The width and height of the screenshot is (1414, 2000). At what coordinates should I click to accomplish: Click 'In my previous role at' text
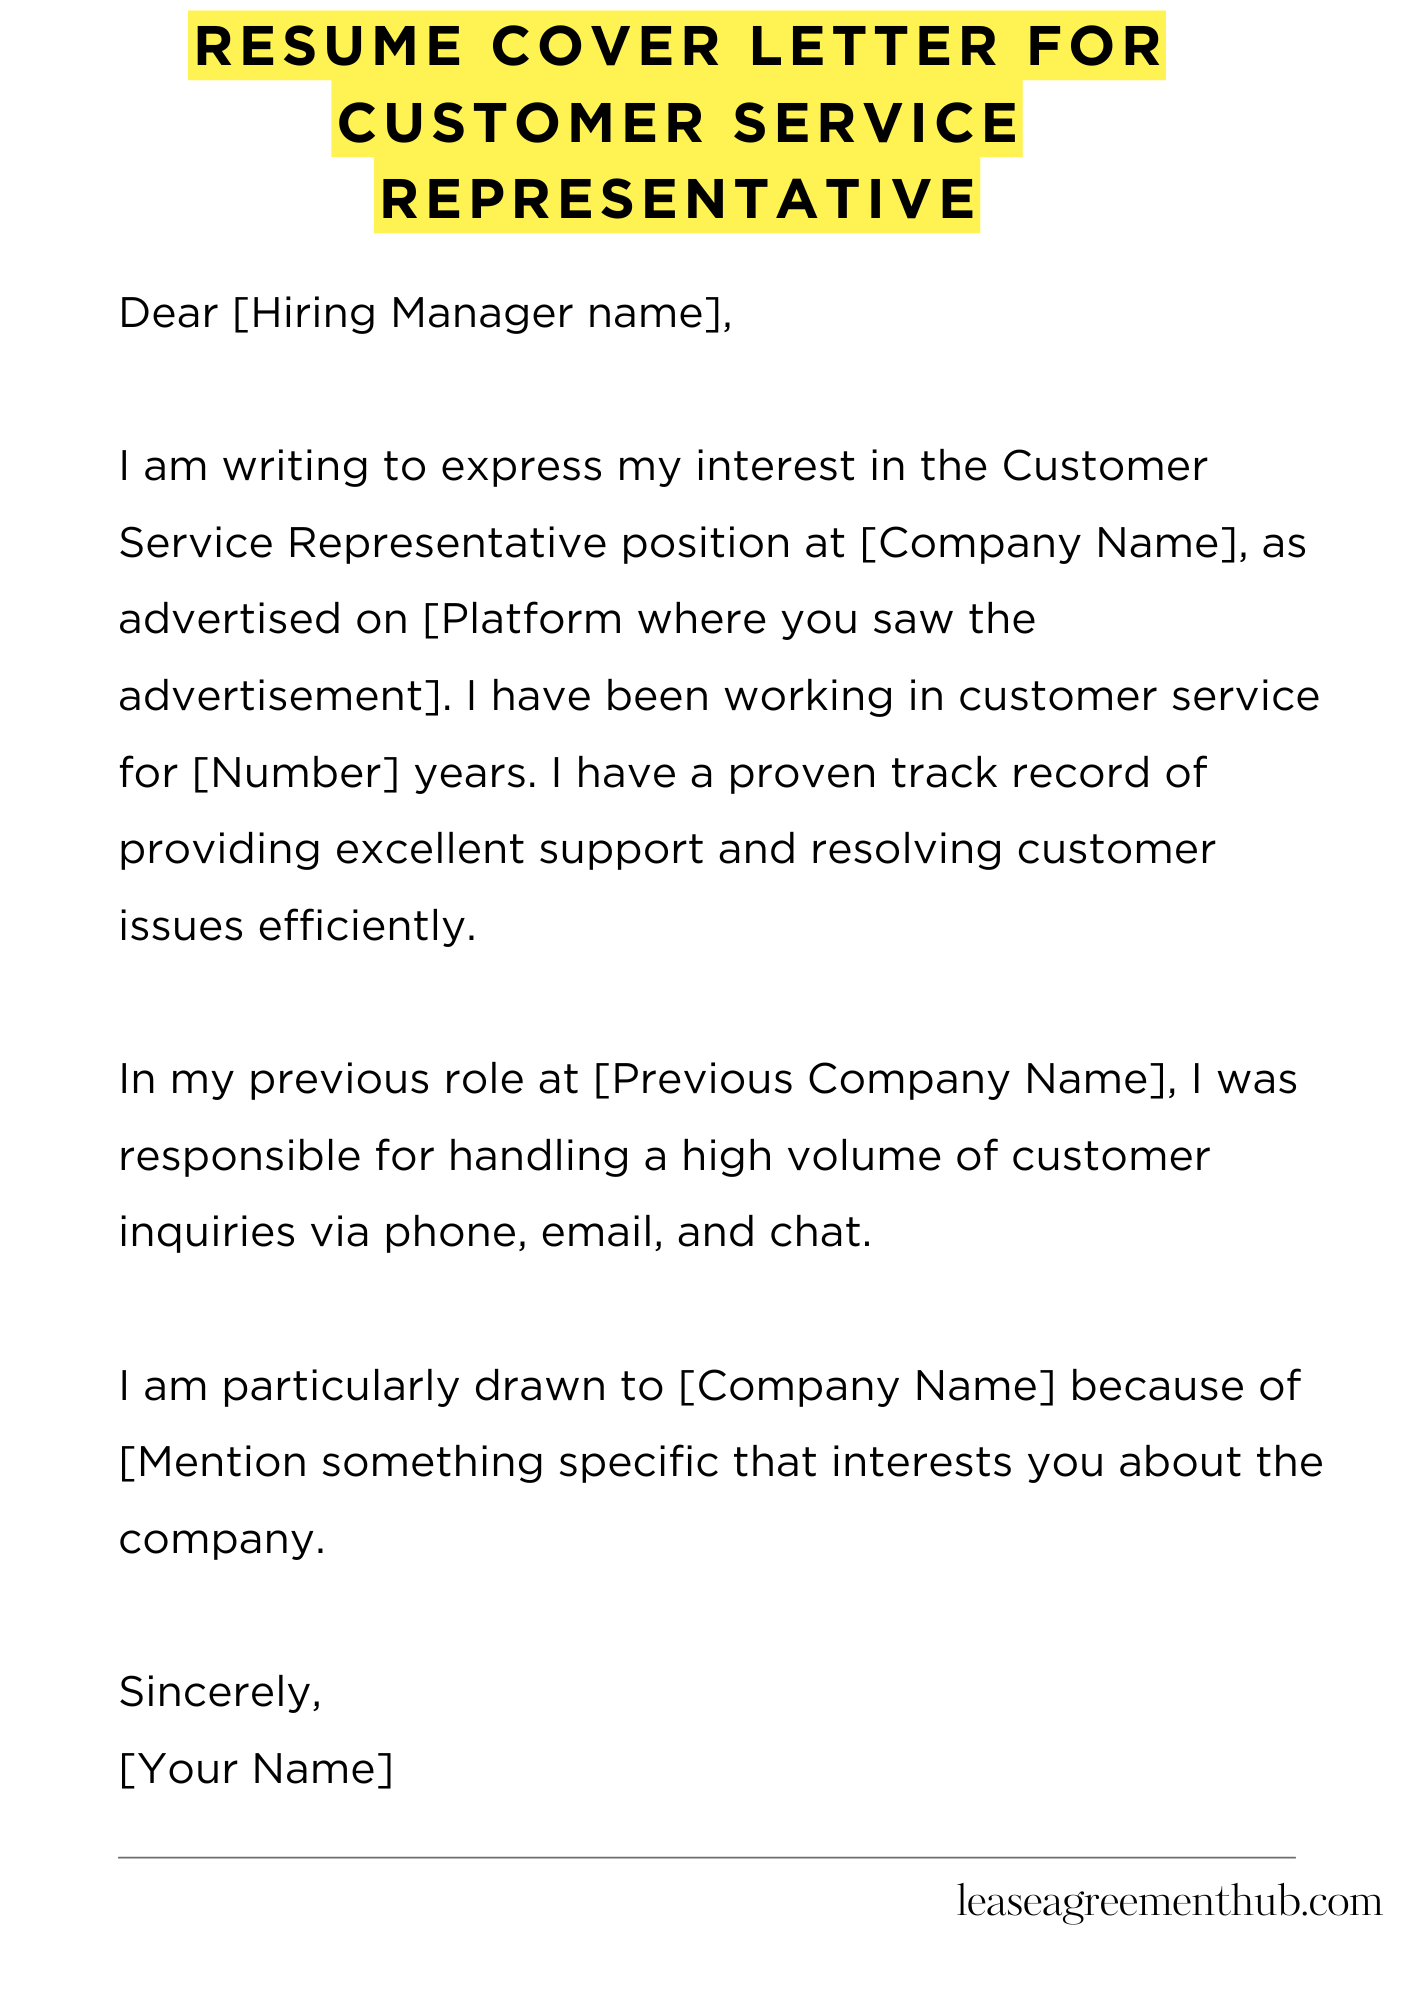point(349,1080)
